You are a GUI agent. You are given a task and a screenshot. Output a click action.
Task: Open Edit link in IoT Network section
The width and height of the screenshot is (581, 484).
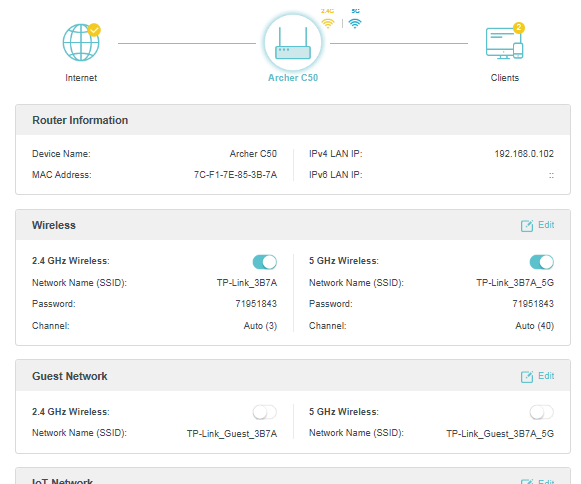click(x=546, y=481)
